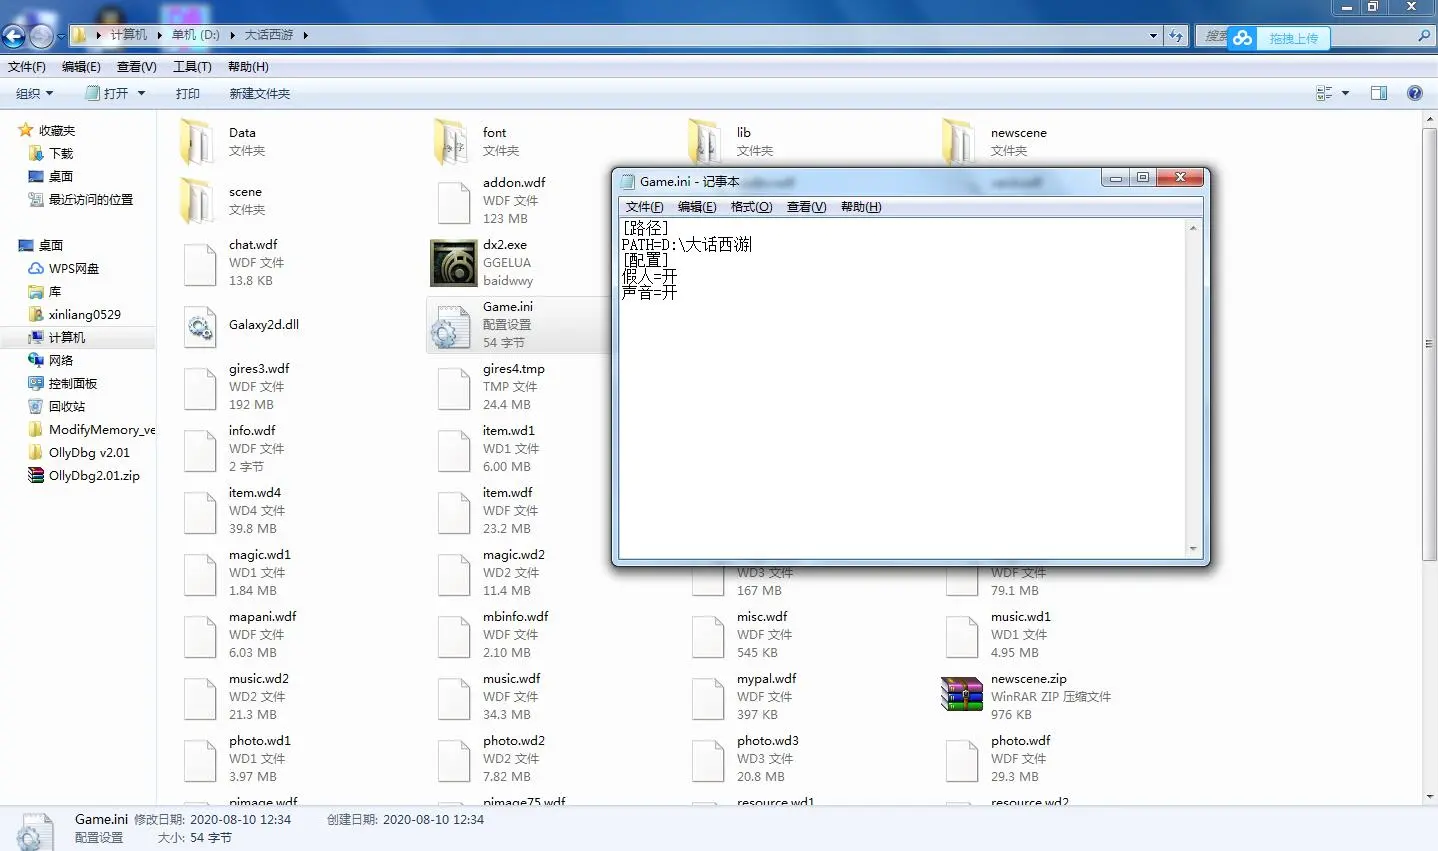Toggle the preview pane icon
The image size is (1438, 851).
point(1378,93)
